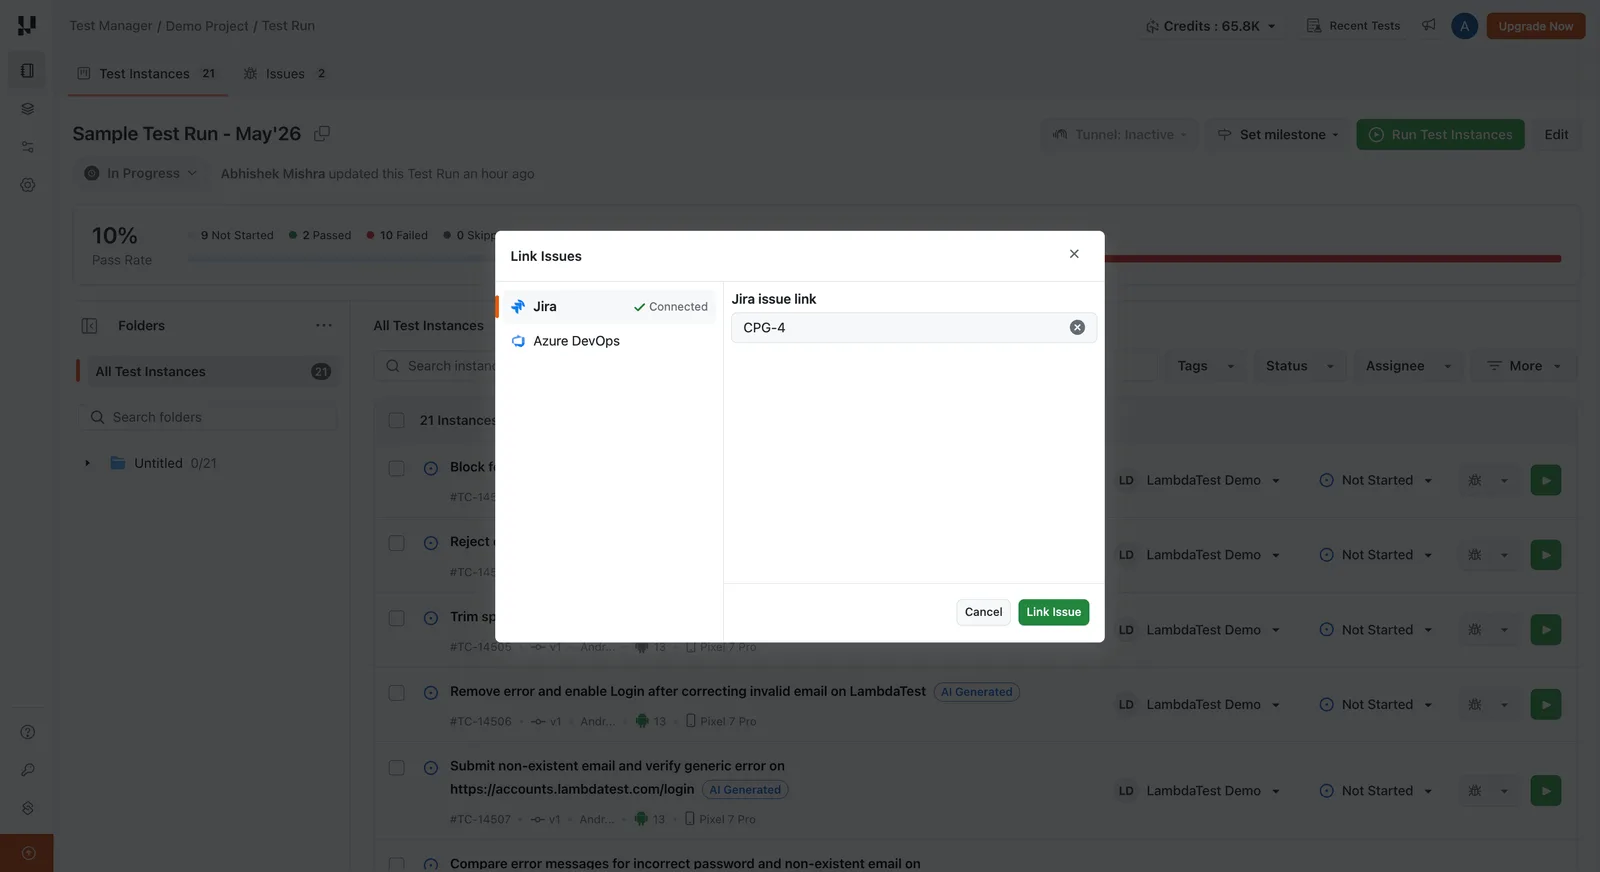The height and width of the screenshot is (872, 1600).
Task: Switch to the Issues tab
Action: pyautogui.click(x=285, y=74)
